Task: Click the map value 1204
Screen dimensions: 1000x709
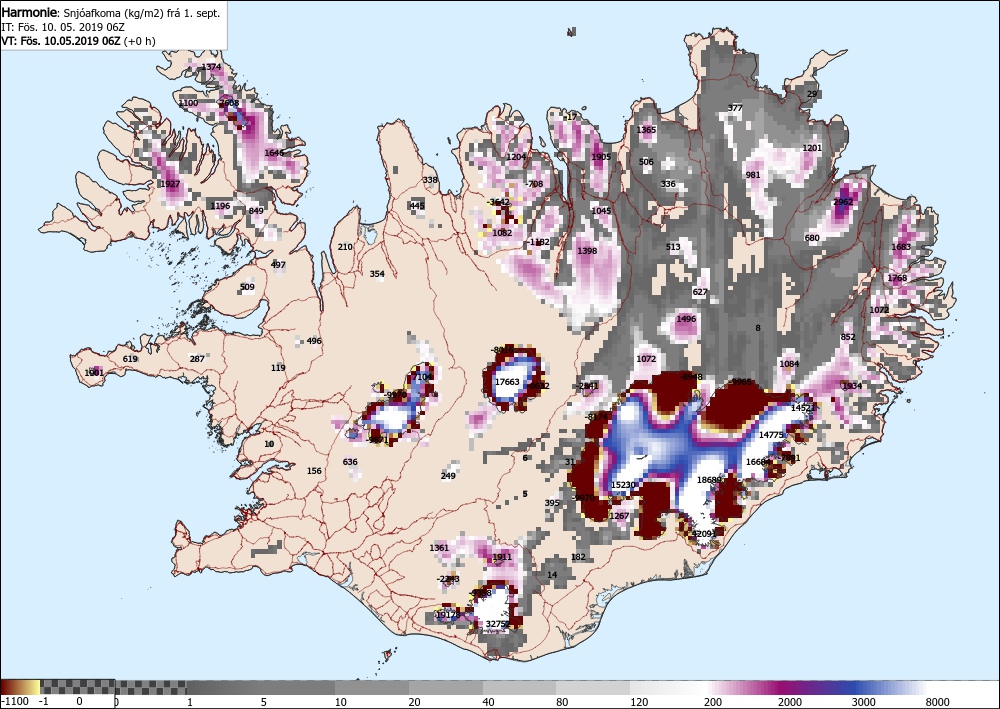Action: (x=516, y=157)
